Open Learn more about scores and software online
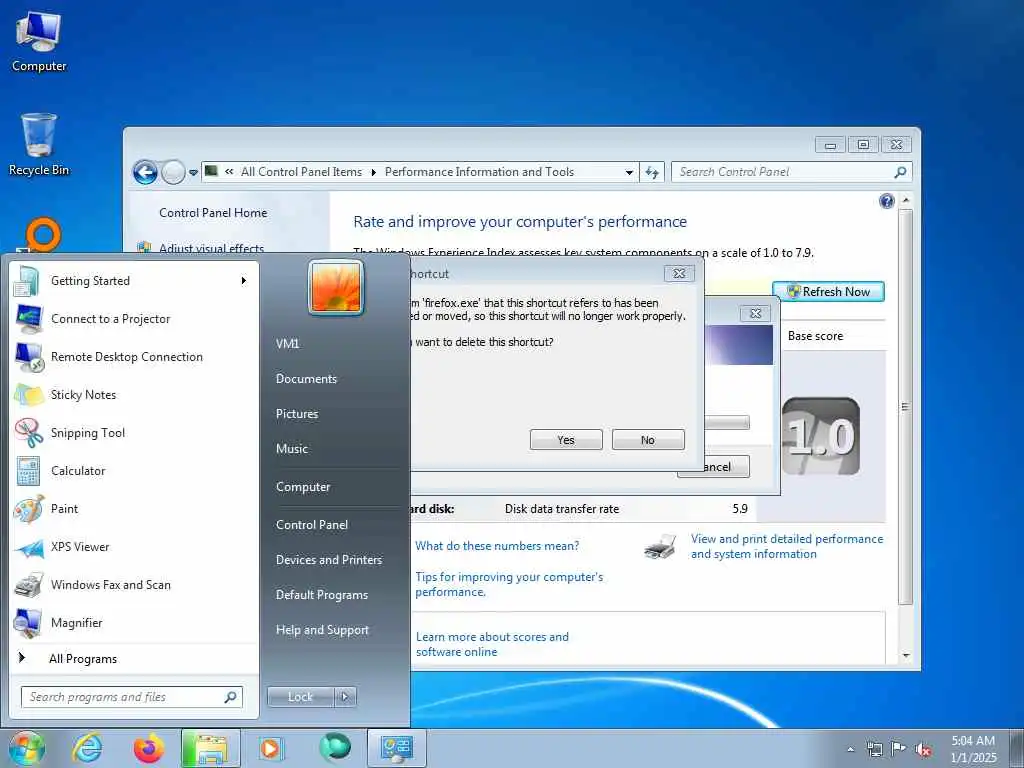 492,644
